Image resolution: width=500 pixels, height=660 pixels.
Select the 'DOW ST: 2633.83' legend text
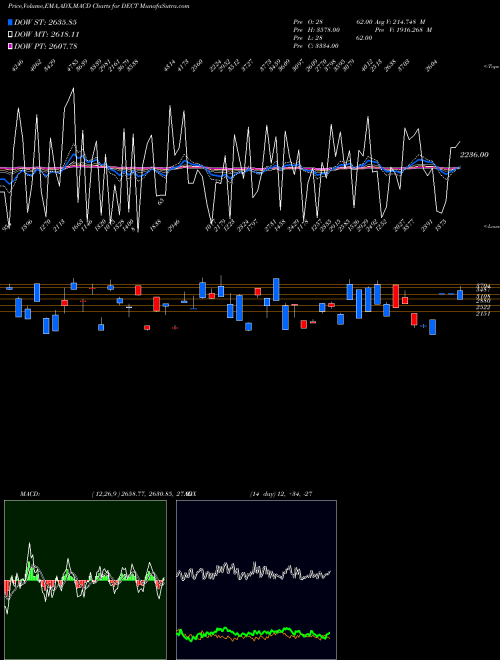45,22
